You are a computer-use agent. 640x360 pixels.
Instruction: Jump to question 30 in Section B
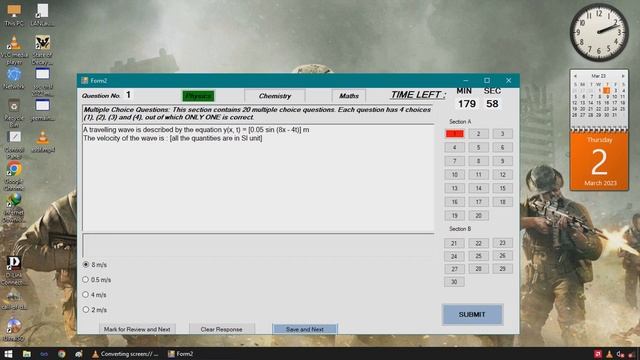coord(454,282)
